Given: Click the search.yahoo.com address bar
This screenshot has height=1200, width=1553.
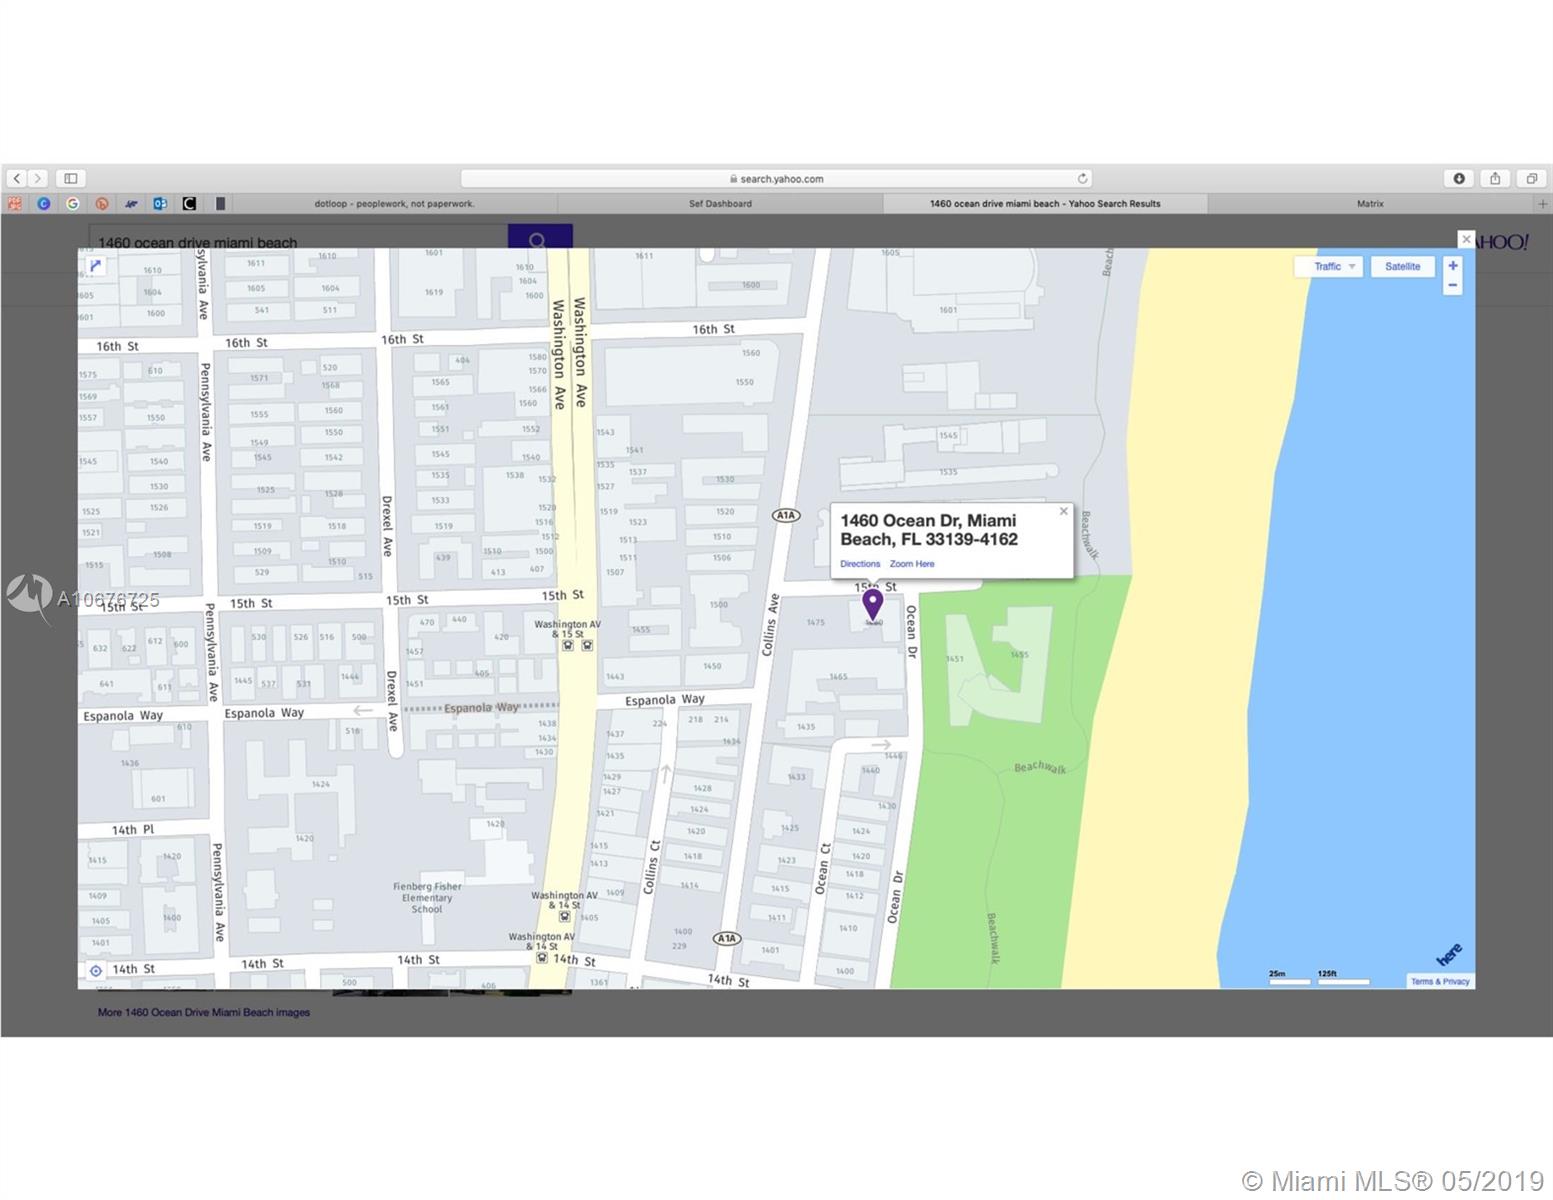Looking at the screenshot, I should [776, 179].
